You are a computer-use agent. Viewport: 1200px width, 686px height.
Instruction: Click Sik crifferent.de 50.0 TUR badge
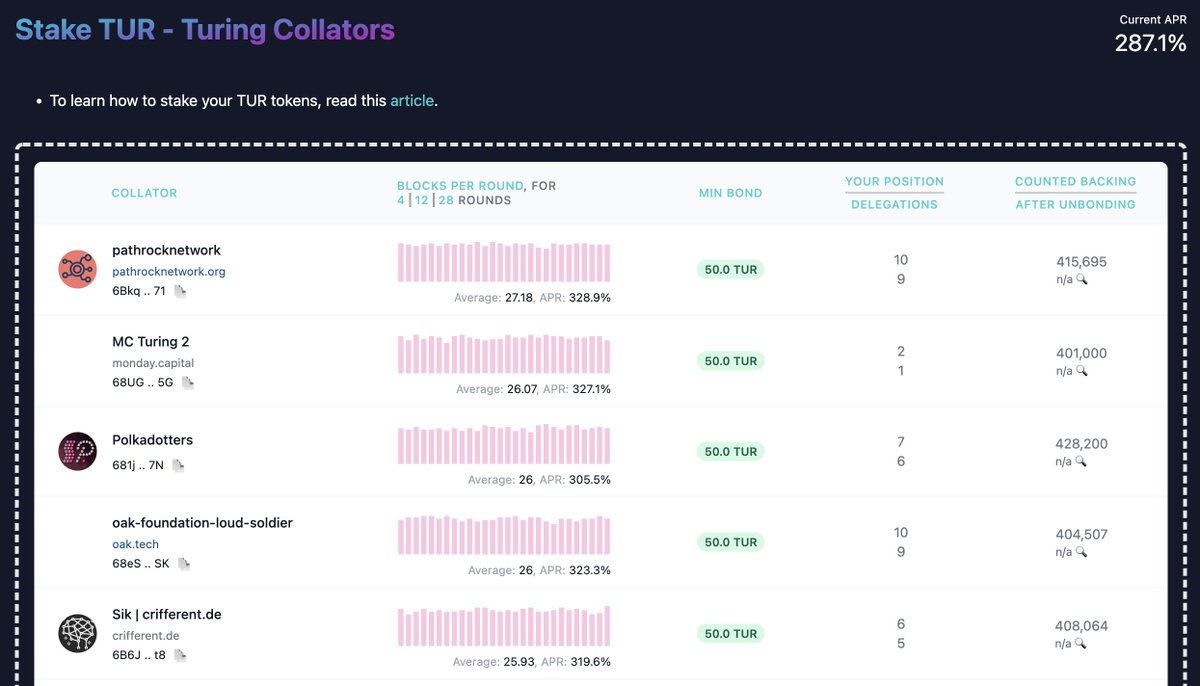tap(730, 634)
